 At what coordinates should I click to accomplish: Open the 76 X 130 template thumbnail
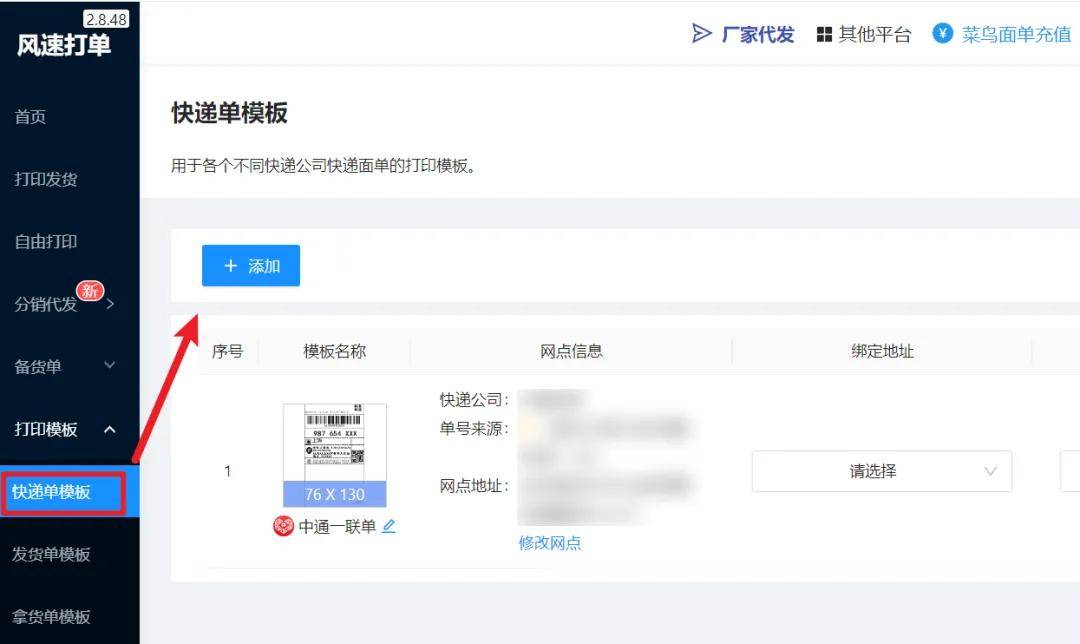(x=334, y=455)
